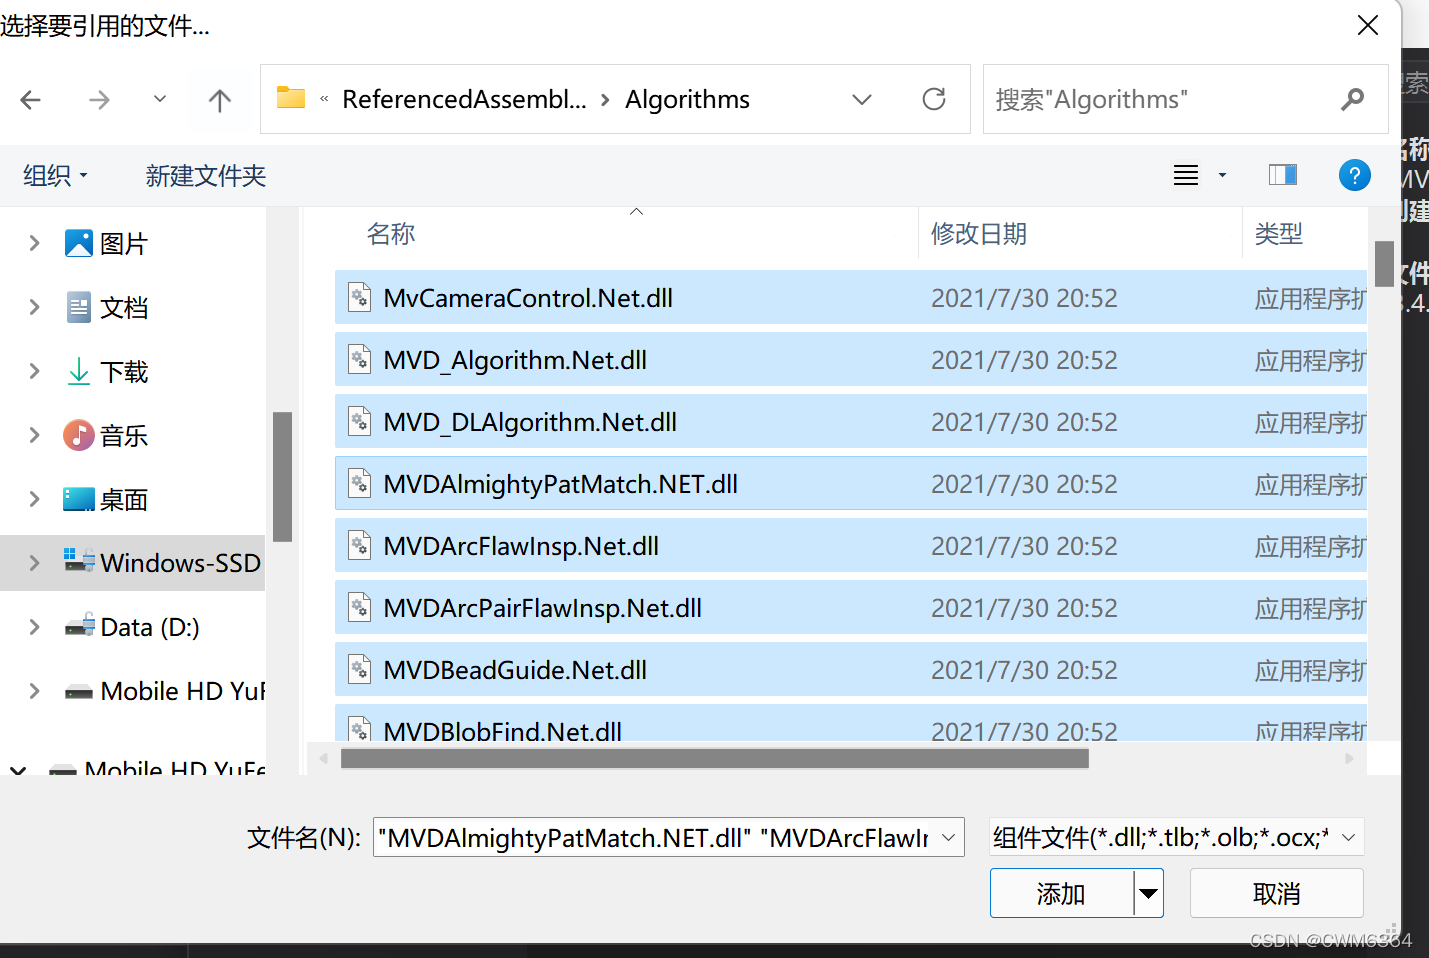
Task: Open 添加 button split arrow
Action: click(x=1149, y=893)
